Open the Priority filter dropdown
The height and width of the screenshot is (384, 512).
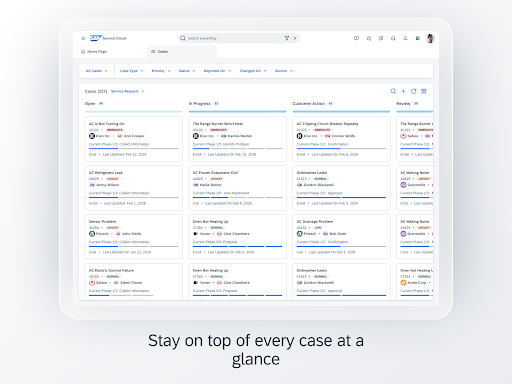(x=161, y=71)
